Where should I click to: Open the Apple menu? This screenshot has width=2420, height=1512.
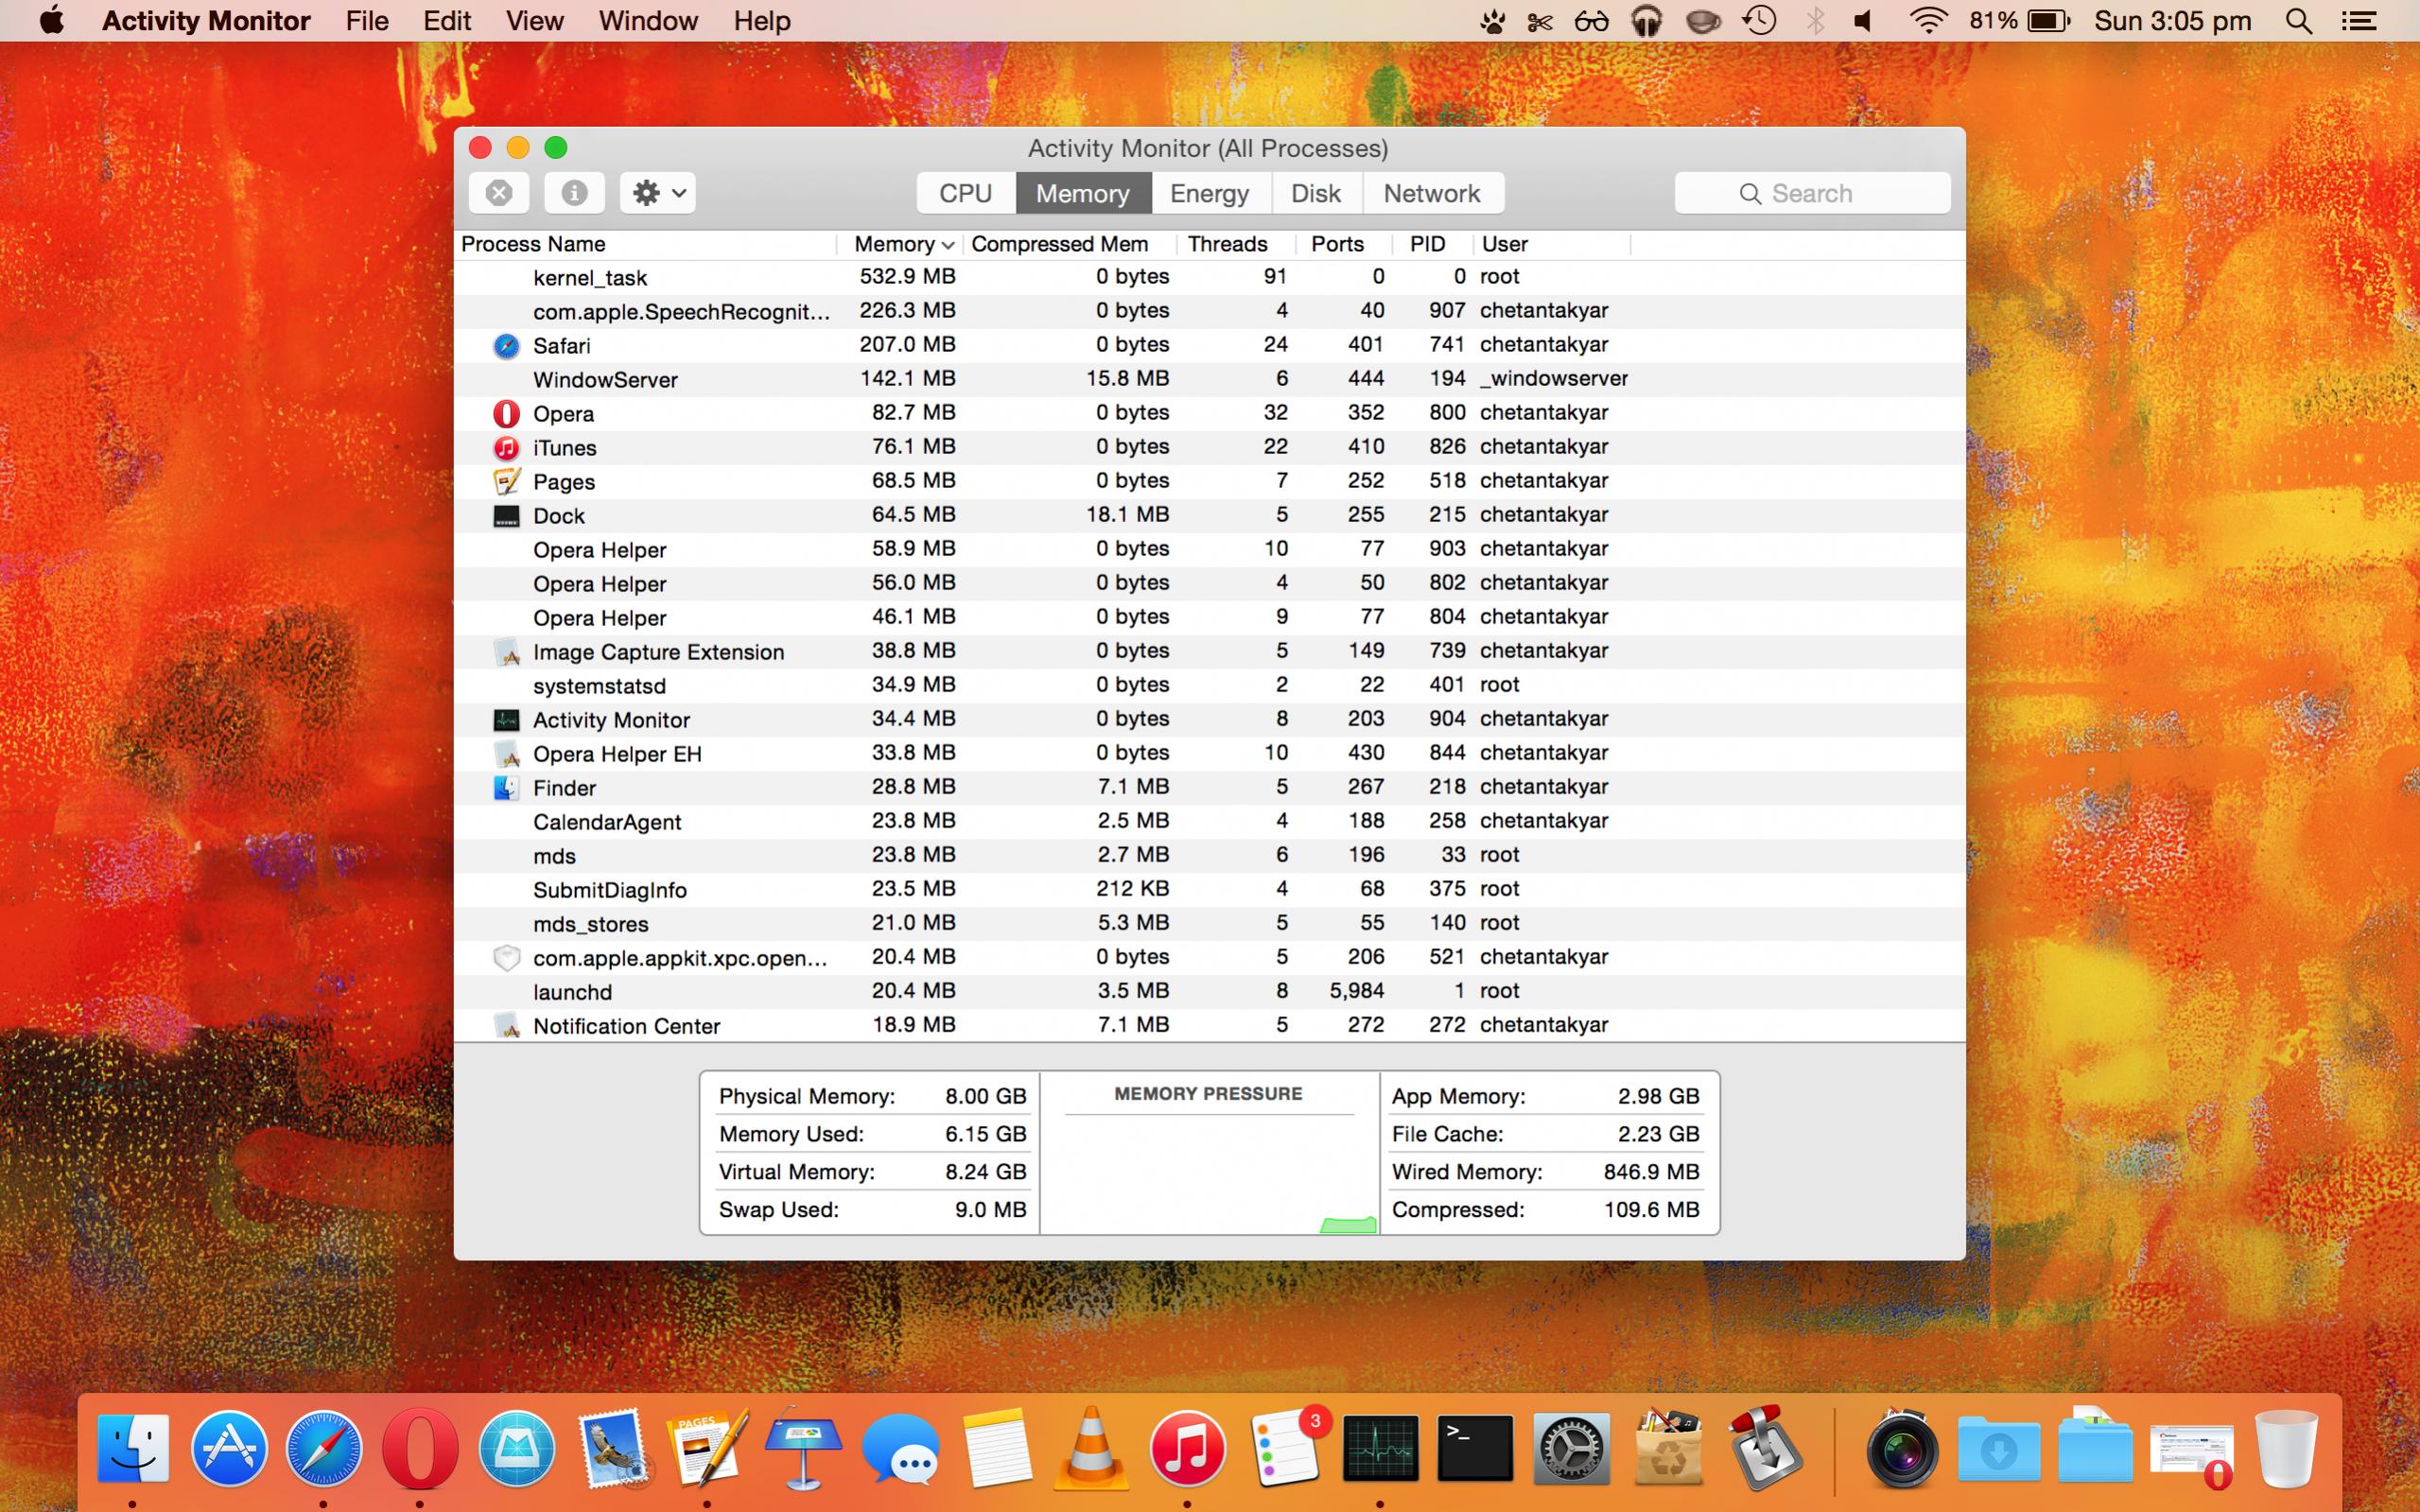click(x=51, y=20)
